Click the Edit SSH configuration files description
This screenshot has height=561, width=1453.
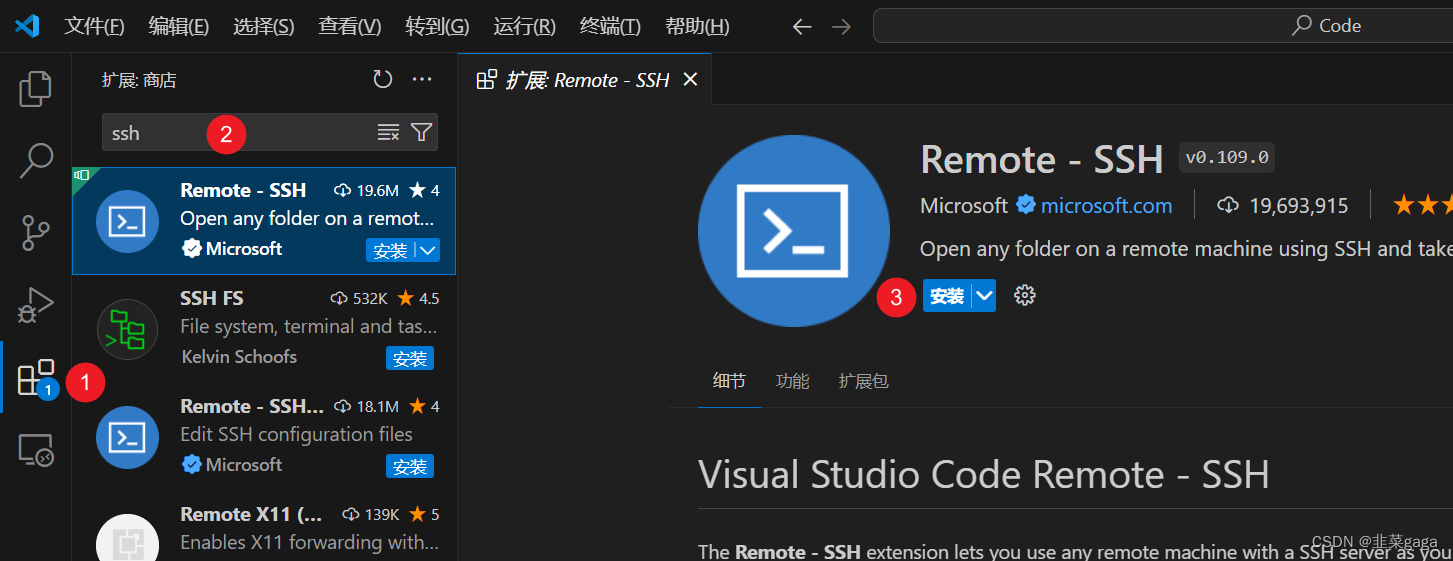pos(296,434)
